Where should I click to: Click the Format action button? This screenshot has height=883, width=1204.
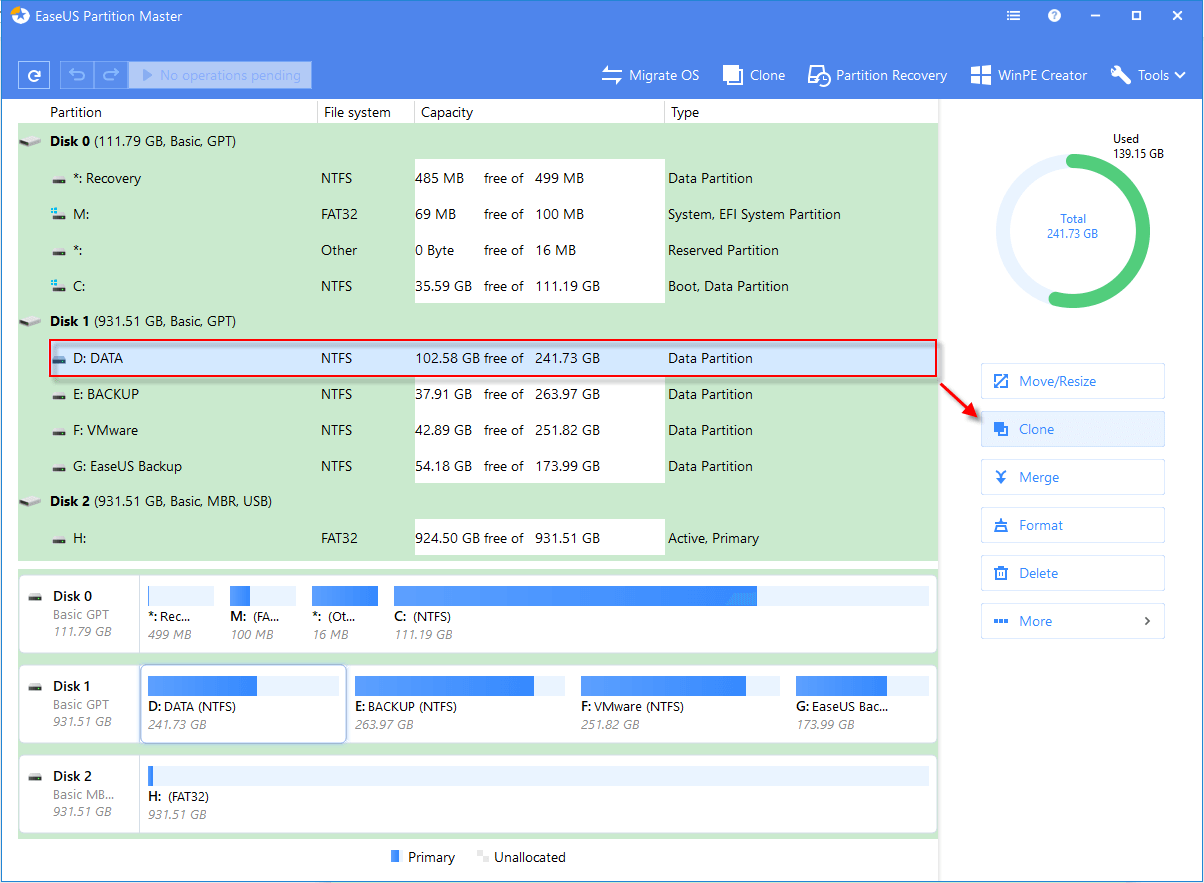(1072, 525)
